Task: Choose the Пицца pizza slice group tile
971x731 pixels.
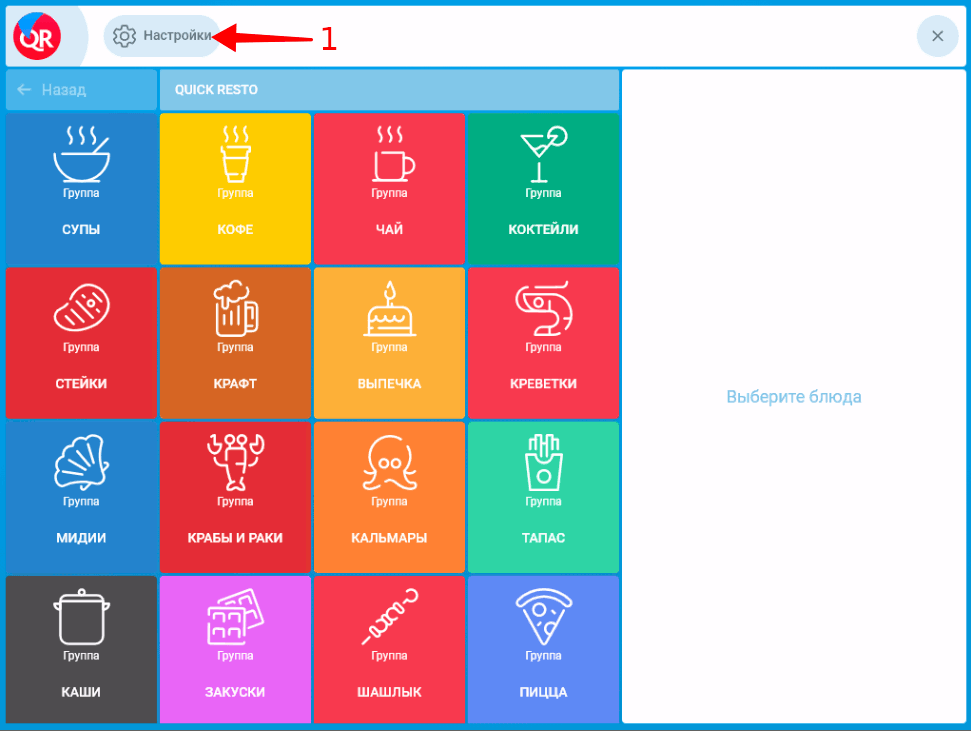Action: [544, 649]
